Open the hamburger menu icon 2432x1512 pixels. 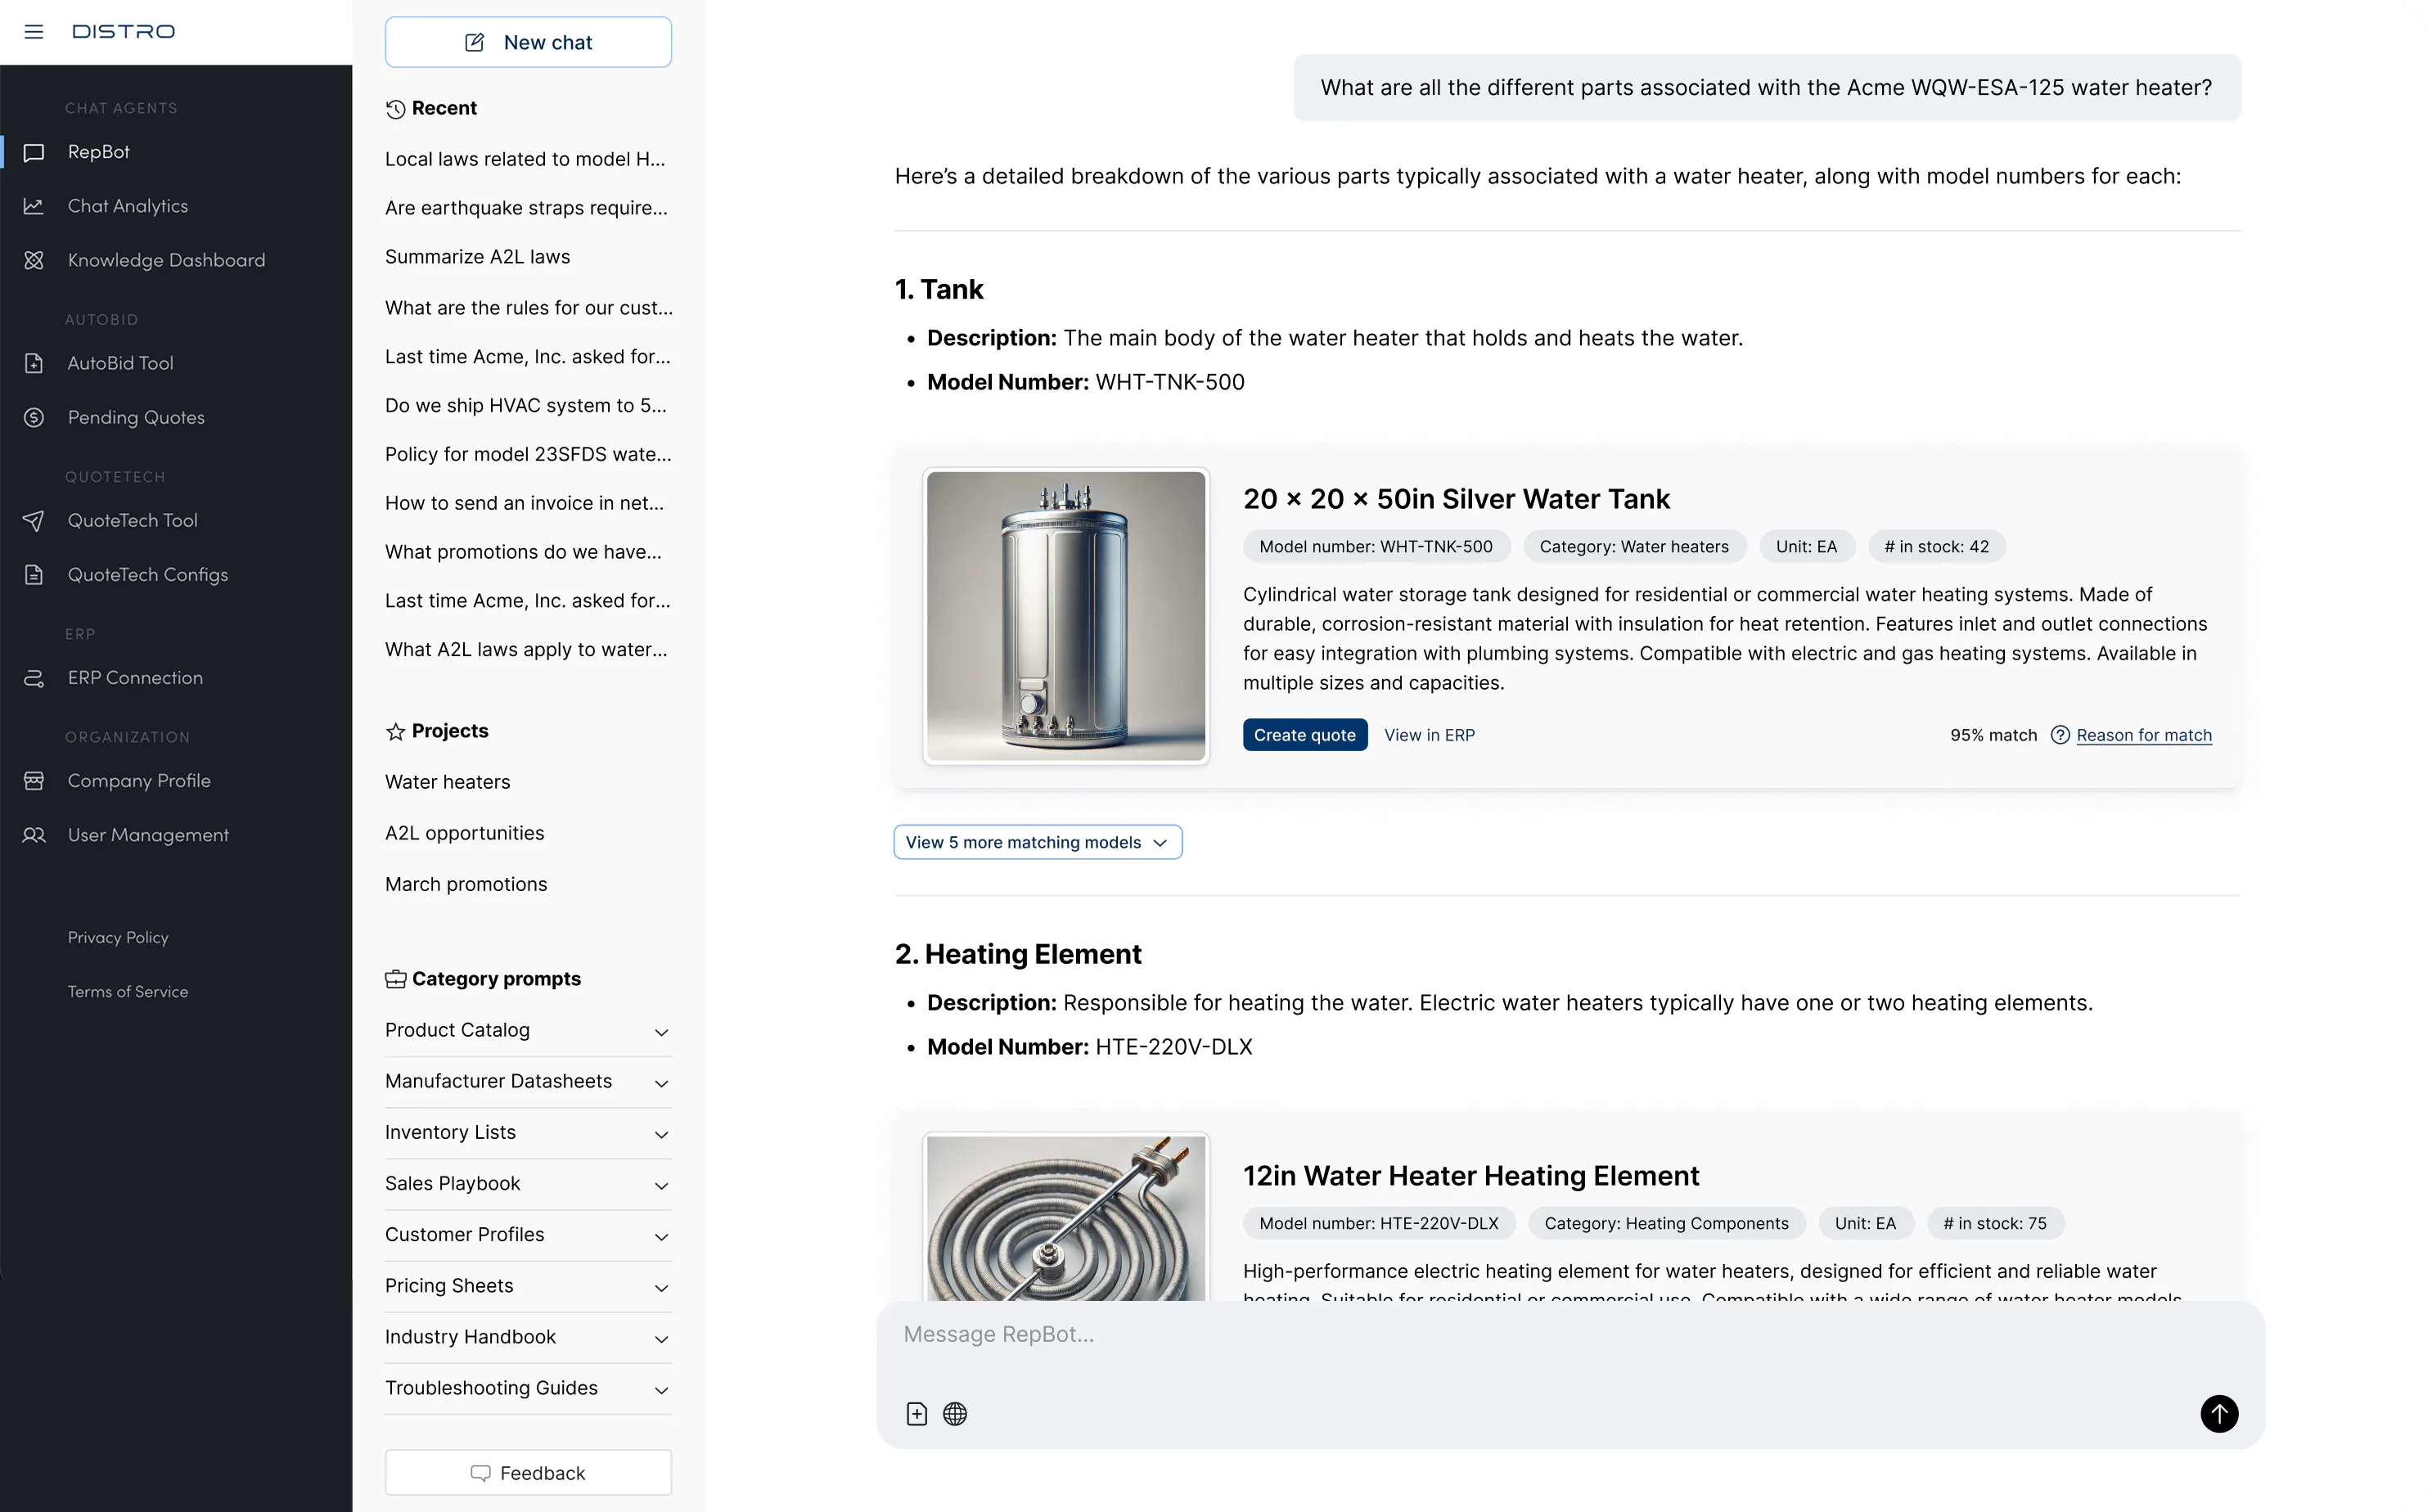[34, 31]
